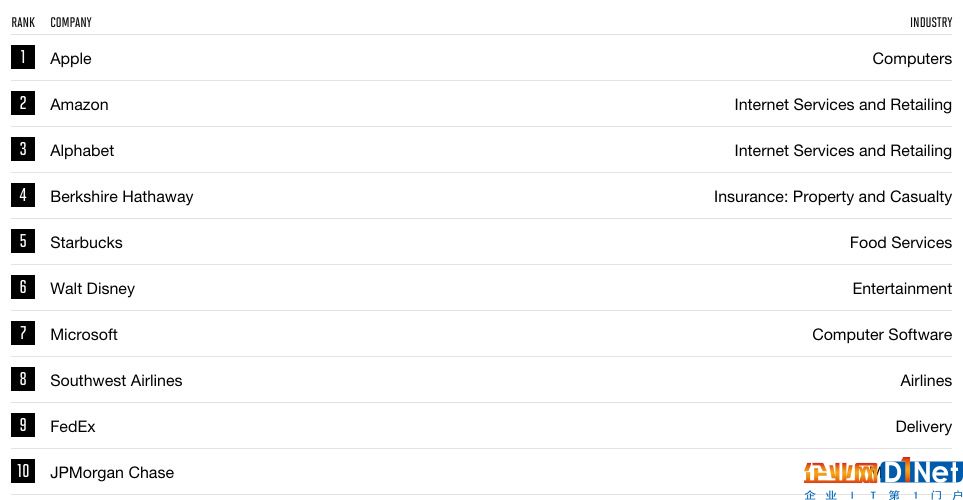The height and width of the screenshot is (500, 963).
Task: Open the Apple company entry
Action: [71, 59]
